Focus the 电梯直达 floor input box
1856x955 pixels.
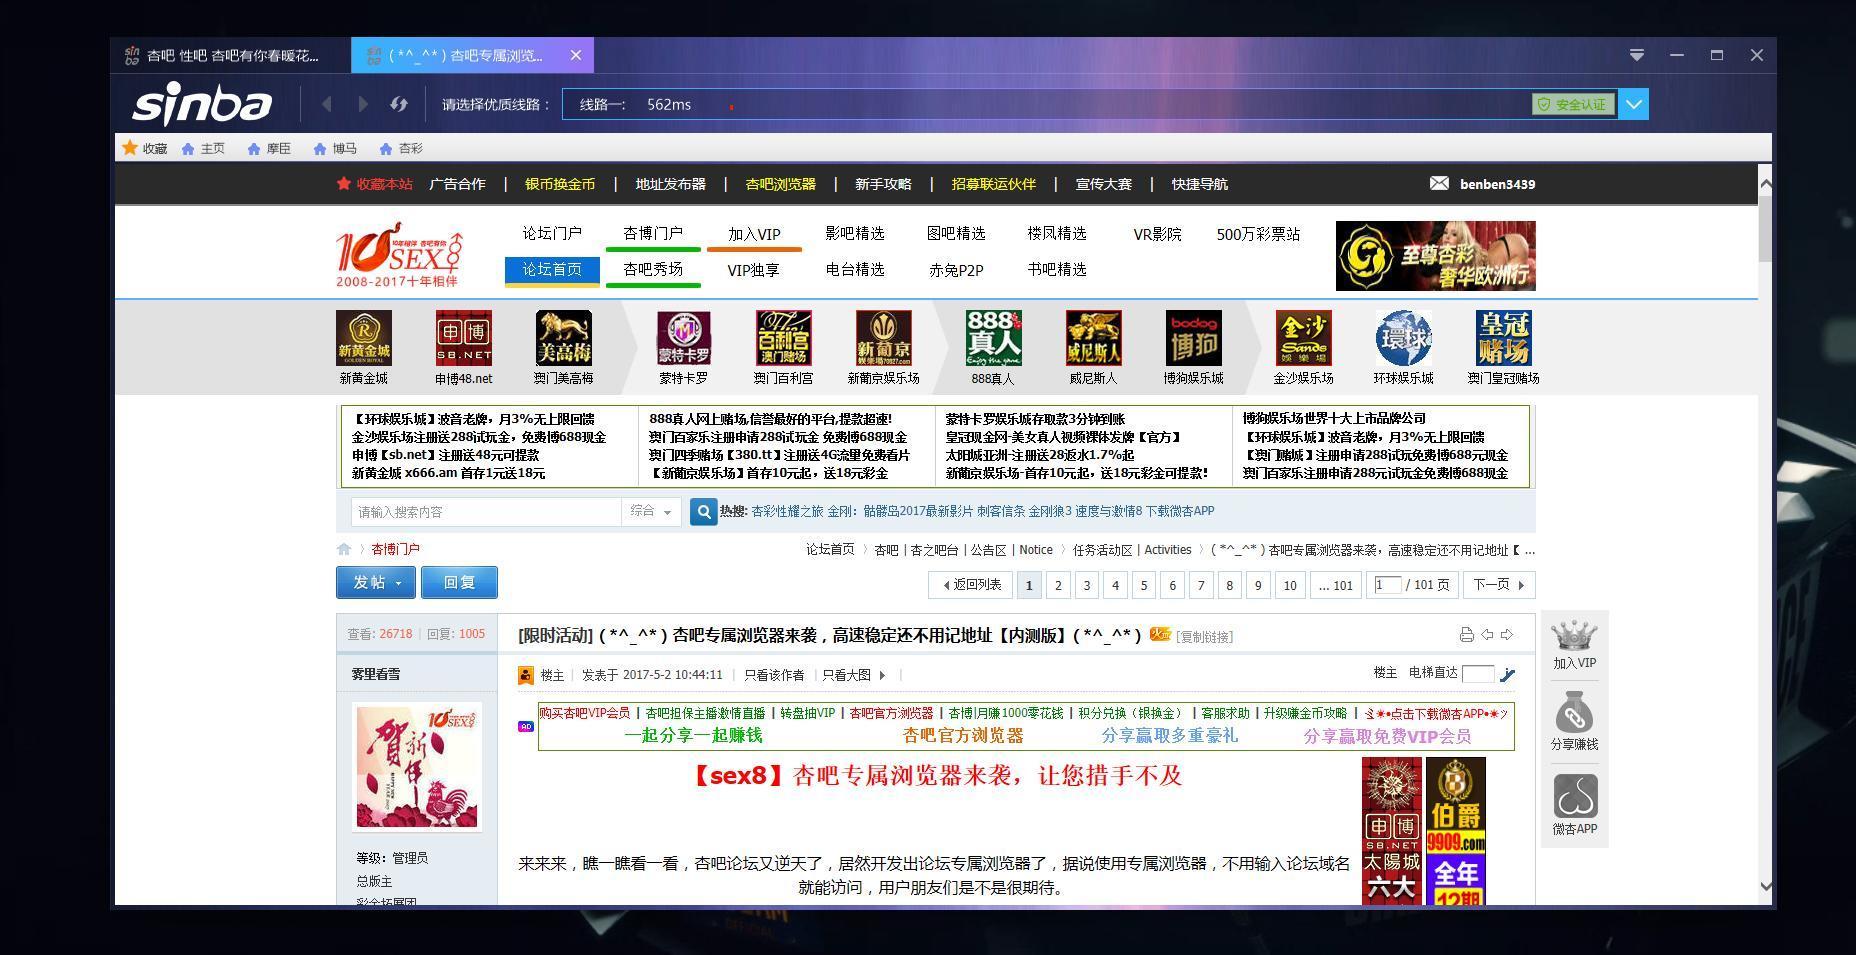pyautogui.click(x=1478, y=674)
